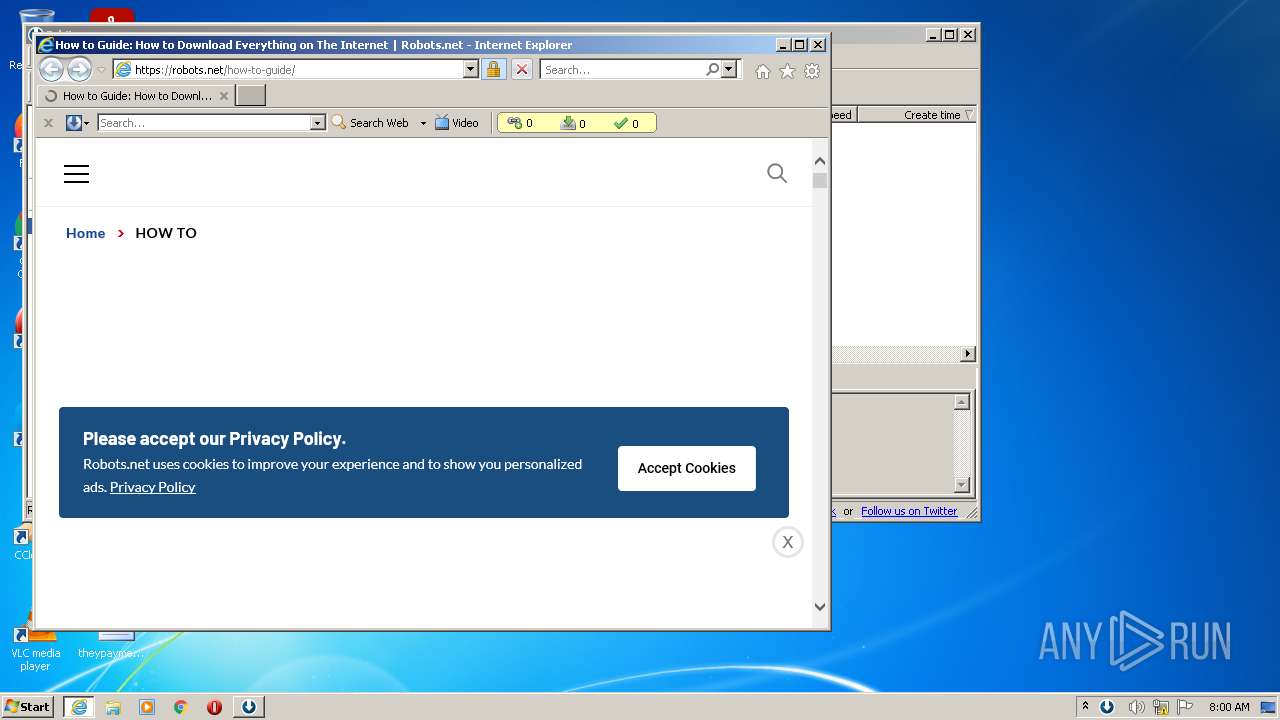Open the Robots.net site search icon
The height and width of the screenshot is (720, 1280).
(777, 173)
